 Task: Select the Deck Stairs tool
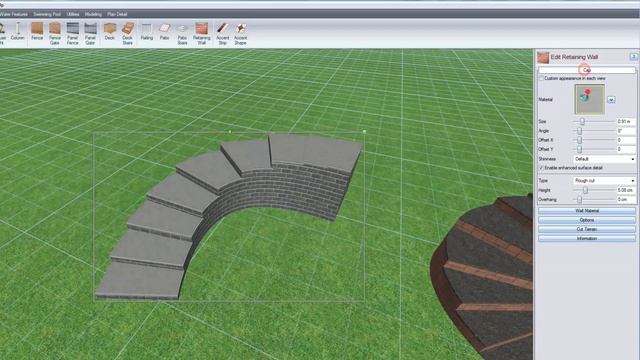tap(128, 33)
